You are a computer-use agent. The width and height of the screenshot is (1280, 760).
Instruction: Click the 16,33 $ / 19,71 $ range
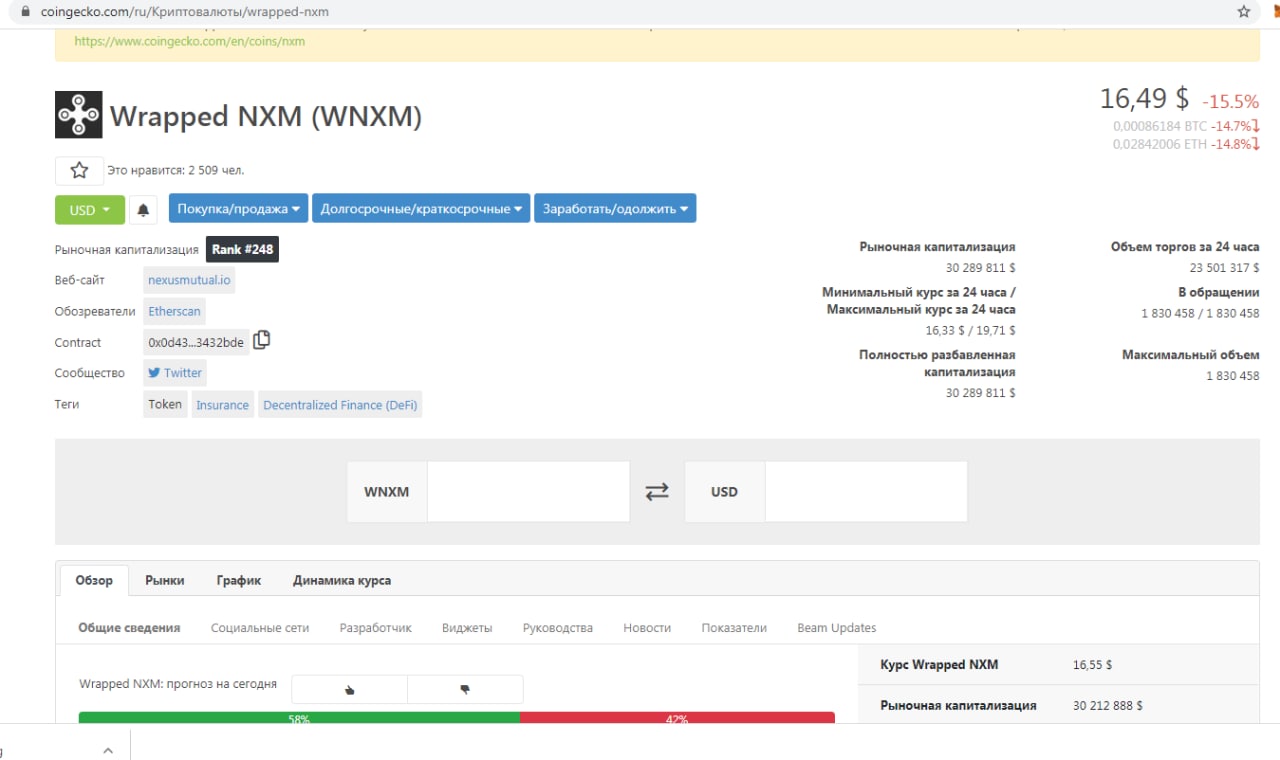pos(970,330)
